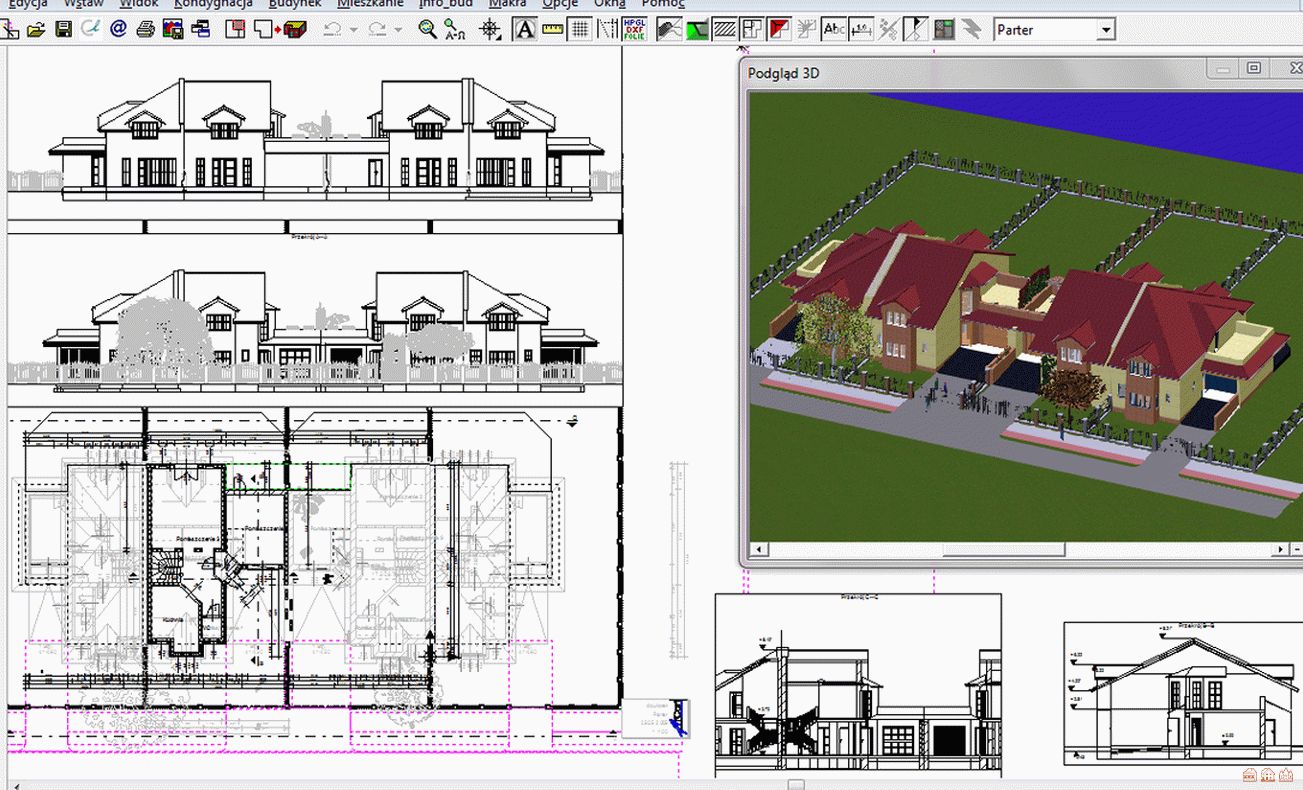Click left scroll arrow in Podgląd 3D
1303x790 pixels.
click(x=758, y=549)
